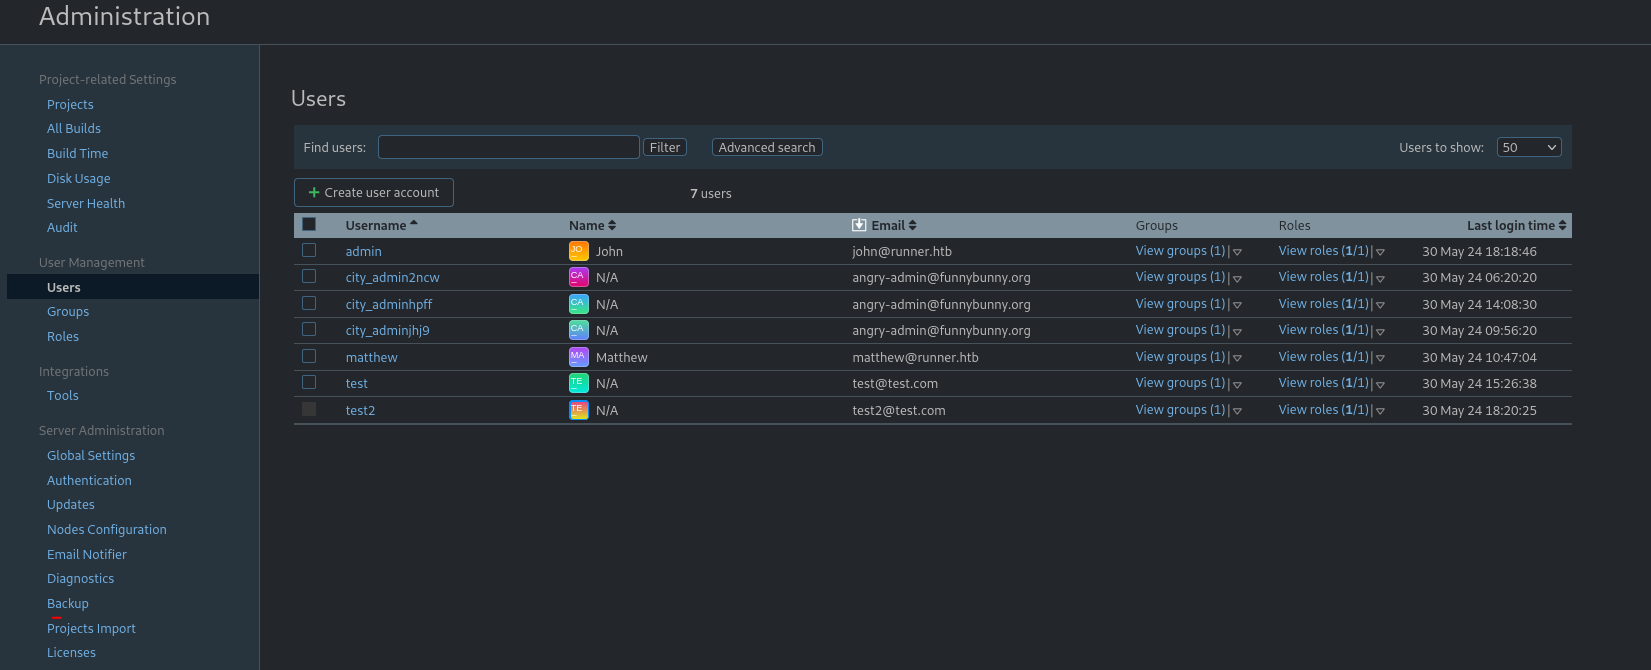Screen dimensions: 1651x670
Task: Open Server Health settings
Action: point(86,203)
